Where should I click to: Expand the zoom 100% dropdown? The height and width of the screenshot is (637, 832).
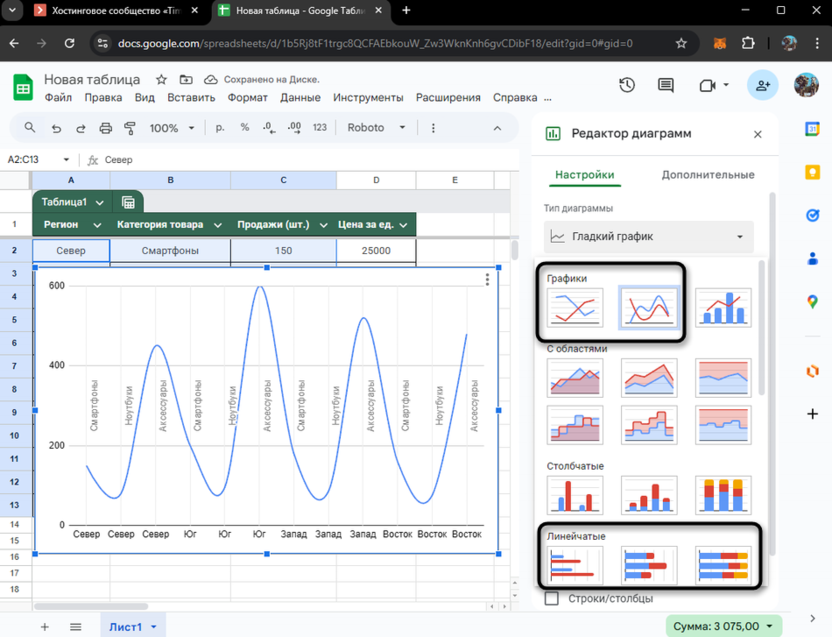(x=172, y=128)
